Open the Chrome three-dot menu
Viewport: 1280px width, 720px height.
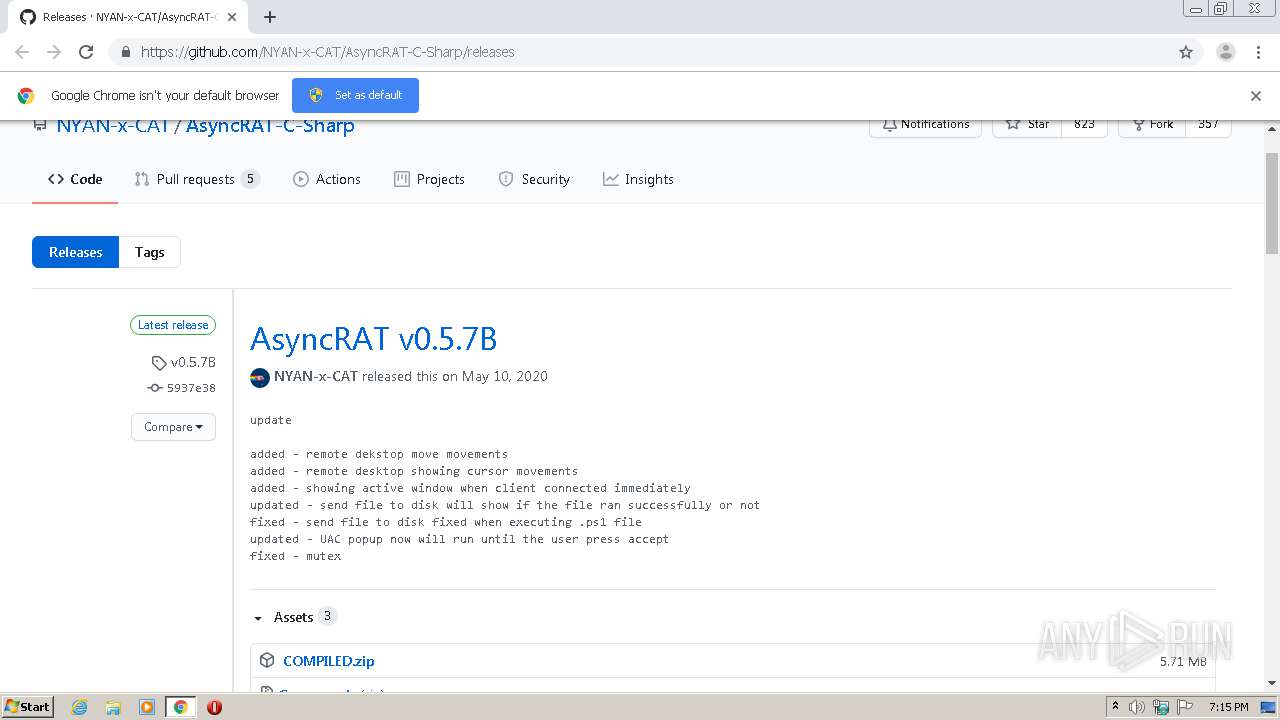[x=1258, y=52]
